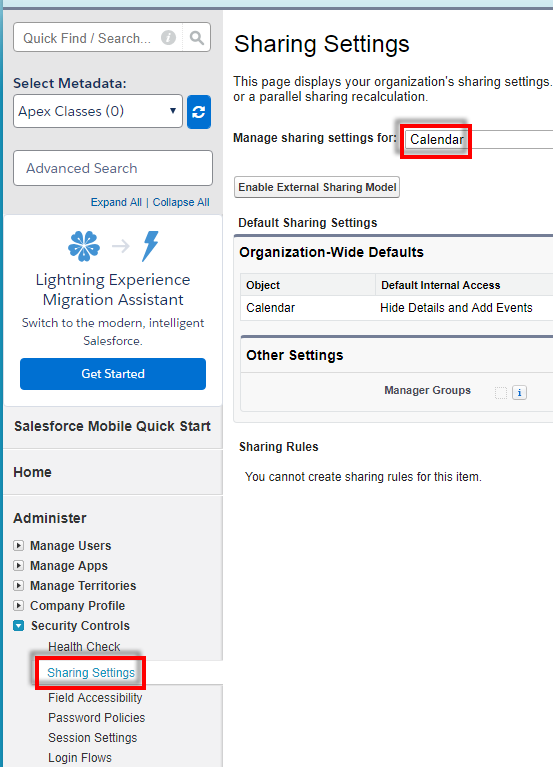The height and width of the screenshot is (767, 553).
Task: Click the Manage Territories label
Action: pyautogui.click(x=83, y=586)
